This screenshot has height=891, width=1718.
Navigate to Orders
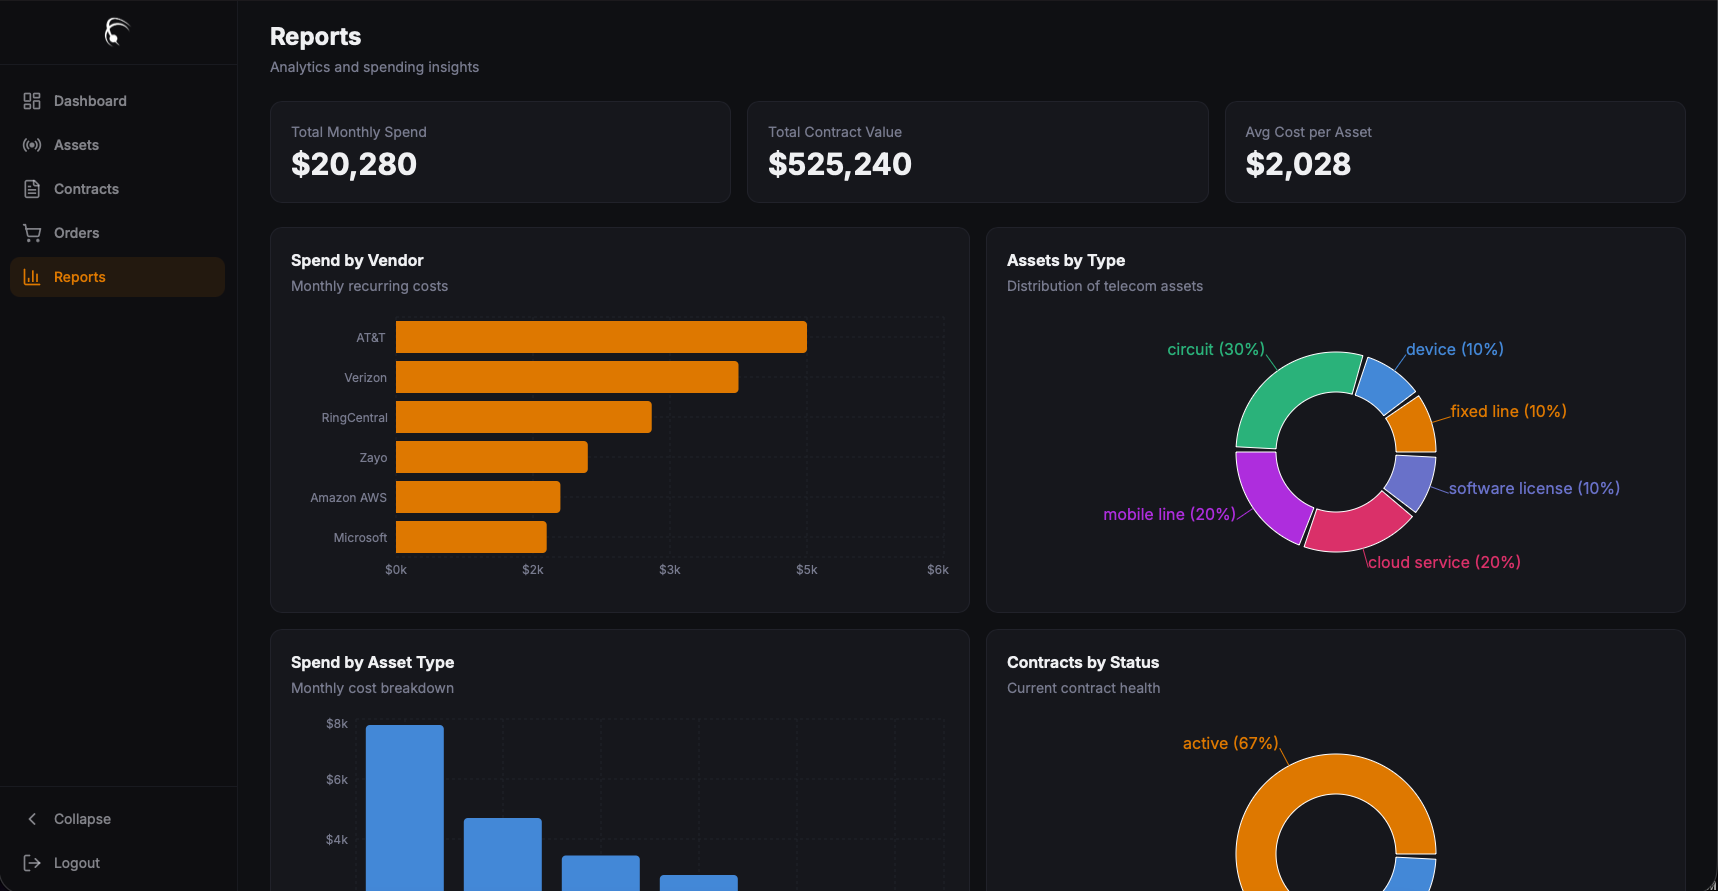click(x=117, y=233)
